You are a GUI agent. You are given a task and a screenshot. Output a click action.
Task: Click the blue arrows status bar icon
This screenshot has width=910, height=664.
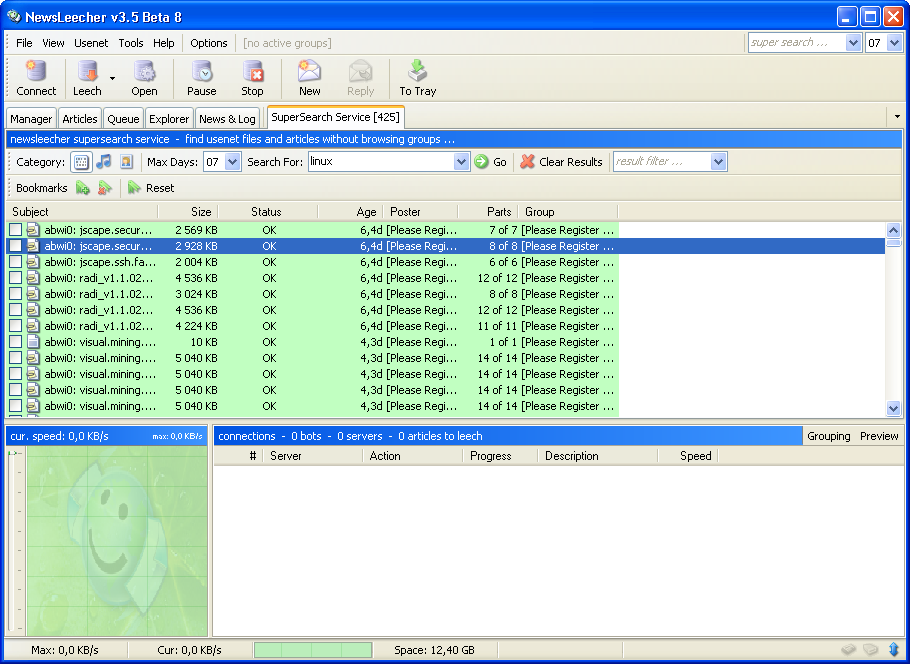(x=894, y=649)
